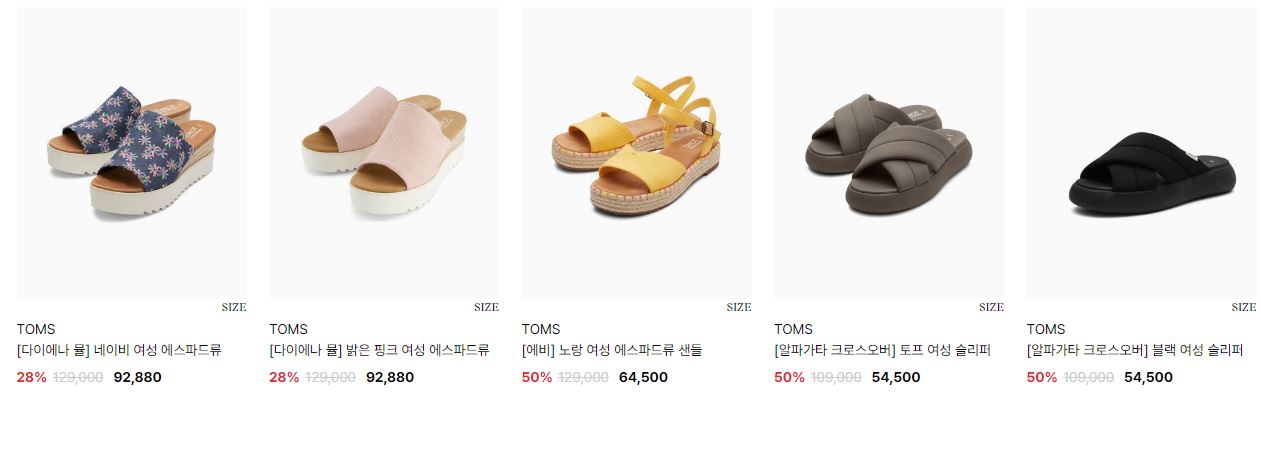The width and height of the screenshot is (1261, 450).
Task: Open the black Alpargata Crossover slipper image
Action: [1142, 153]
